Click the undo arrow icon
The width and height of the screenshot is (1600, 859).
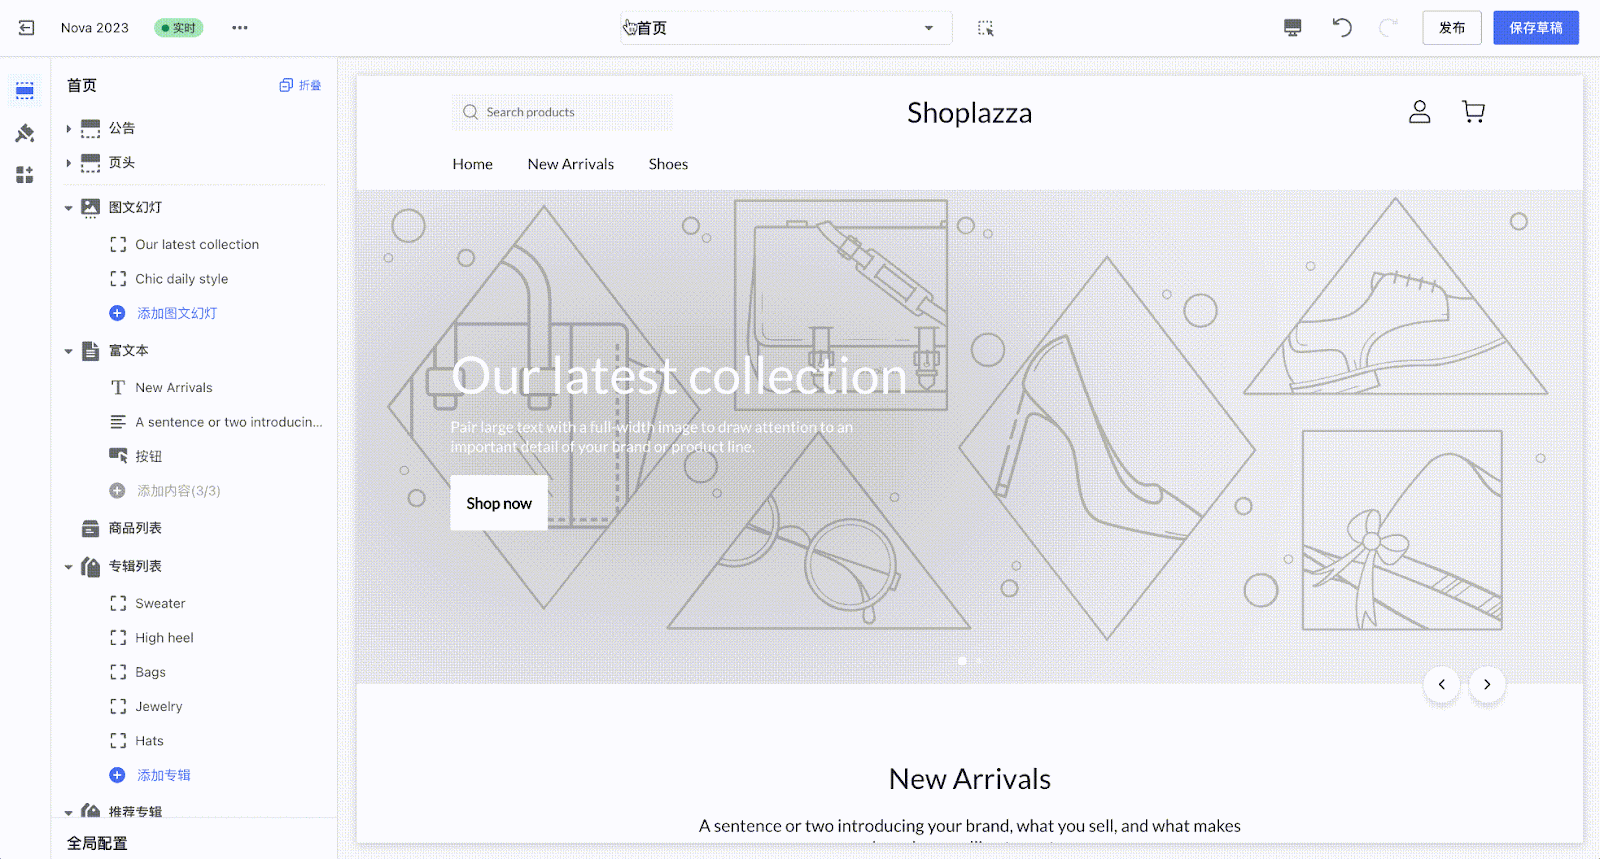click(x=1342, y=28)
